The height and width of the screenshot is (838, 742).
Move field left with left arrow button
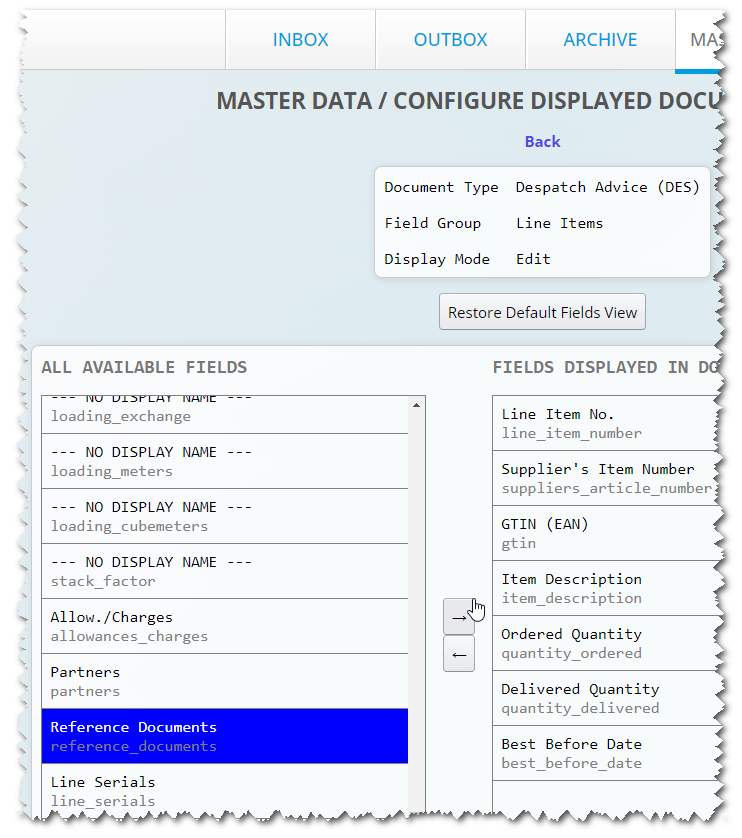click(x=459, y=654)
